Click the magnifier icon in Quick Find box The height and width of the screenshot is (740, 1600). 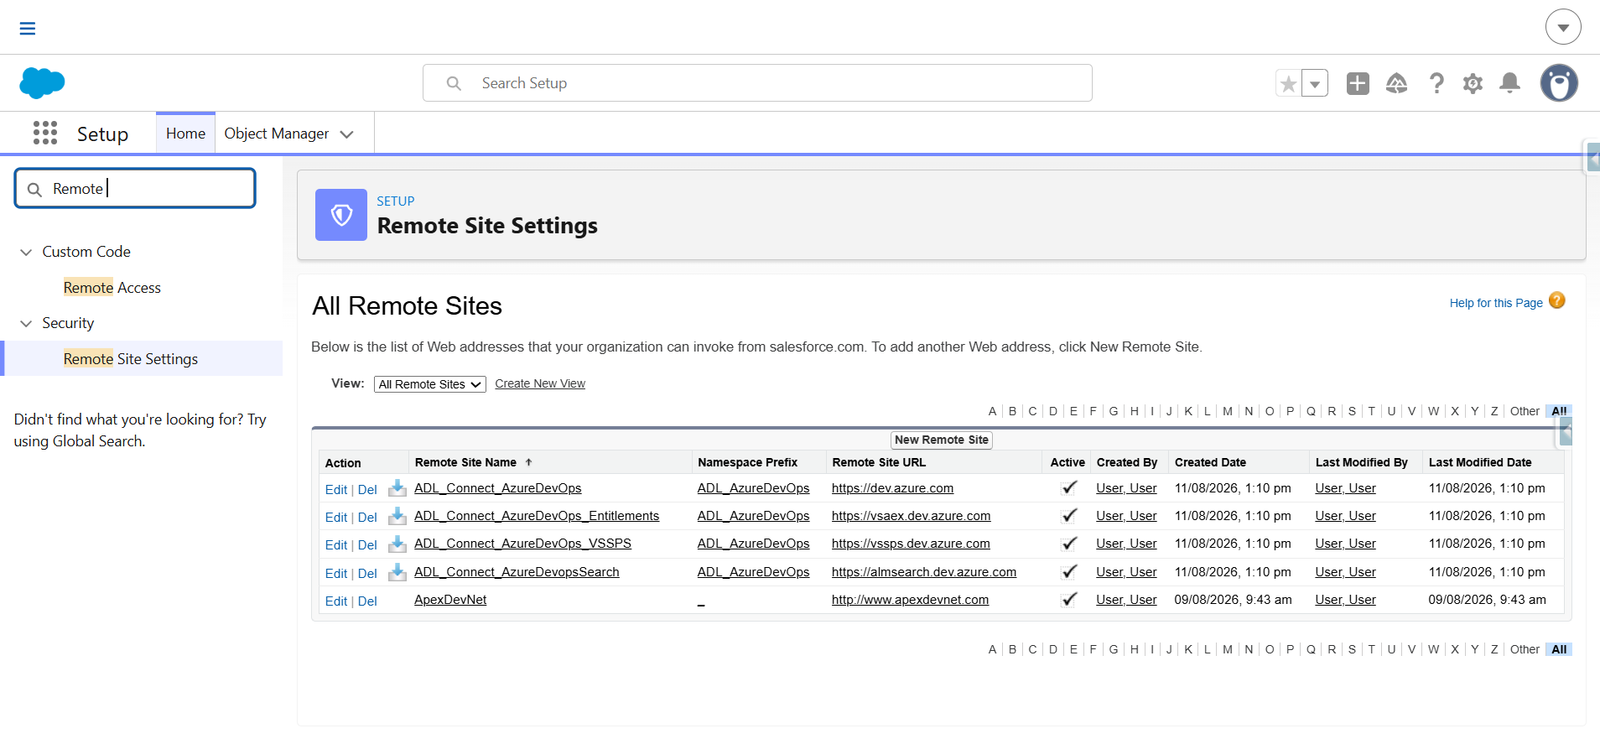(34, 189)
